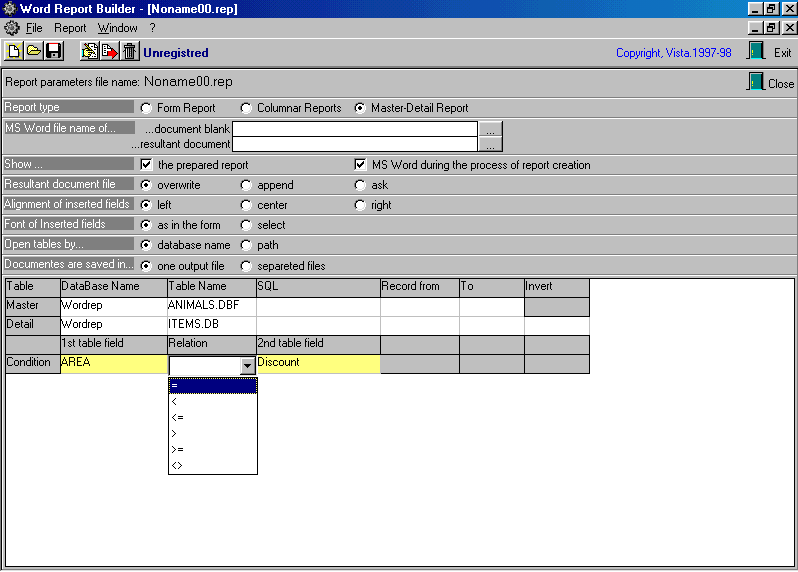Select the Form Report radio button
The height and width of the screenshot is (572, 798).
click(x=147, y=108)
